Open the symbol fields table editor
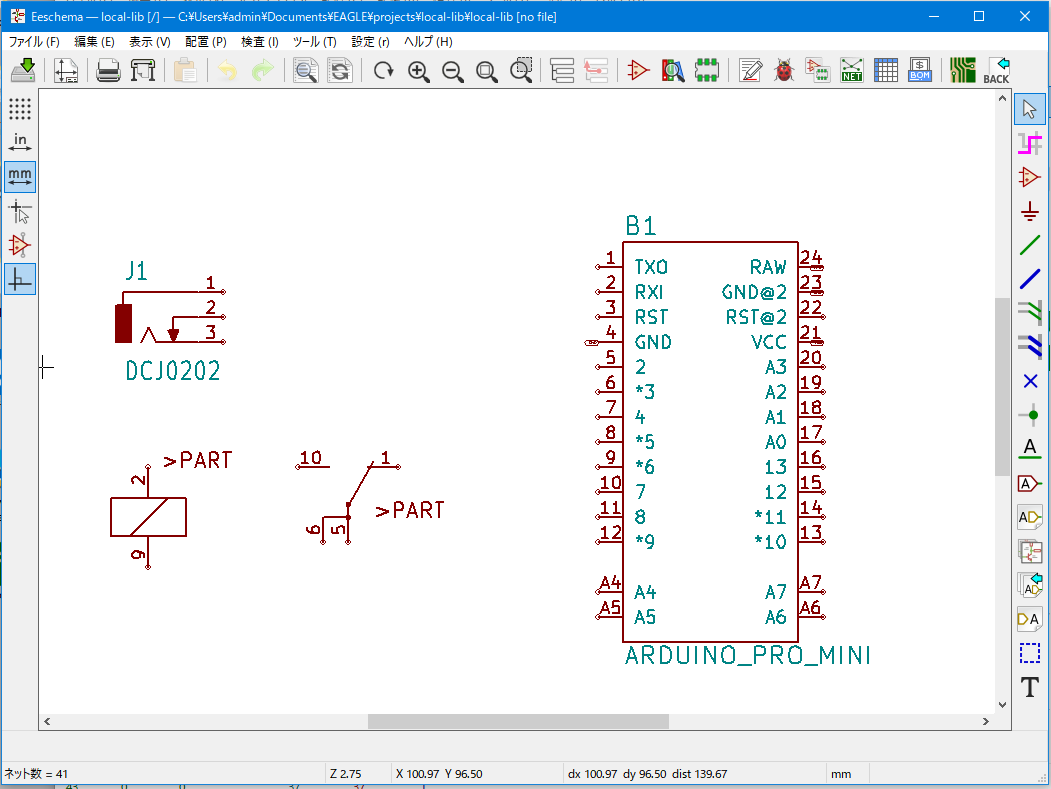1051x789 pixels. point(886,70)
